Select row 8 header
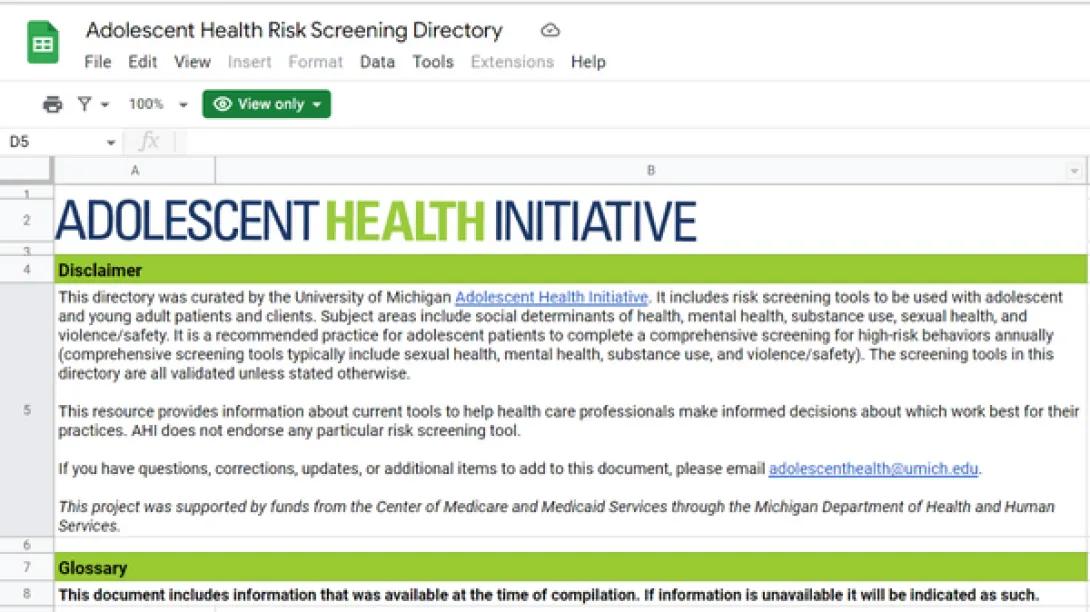The width and height of the screenshot is (1090, 612). tap(26, 594)
